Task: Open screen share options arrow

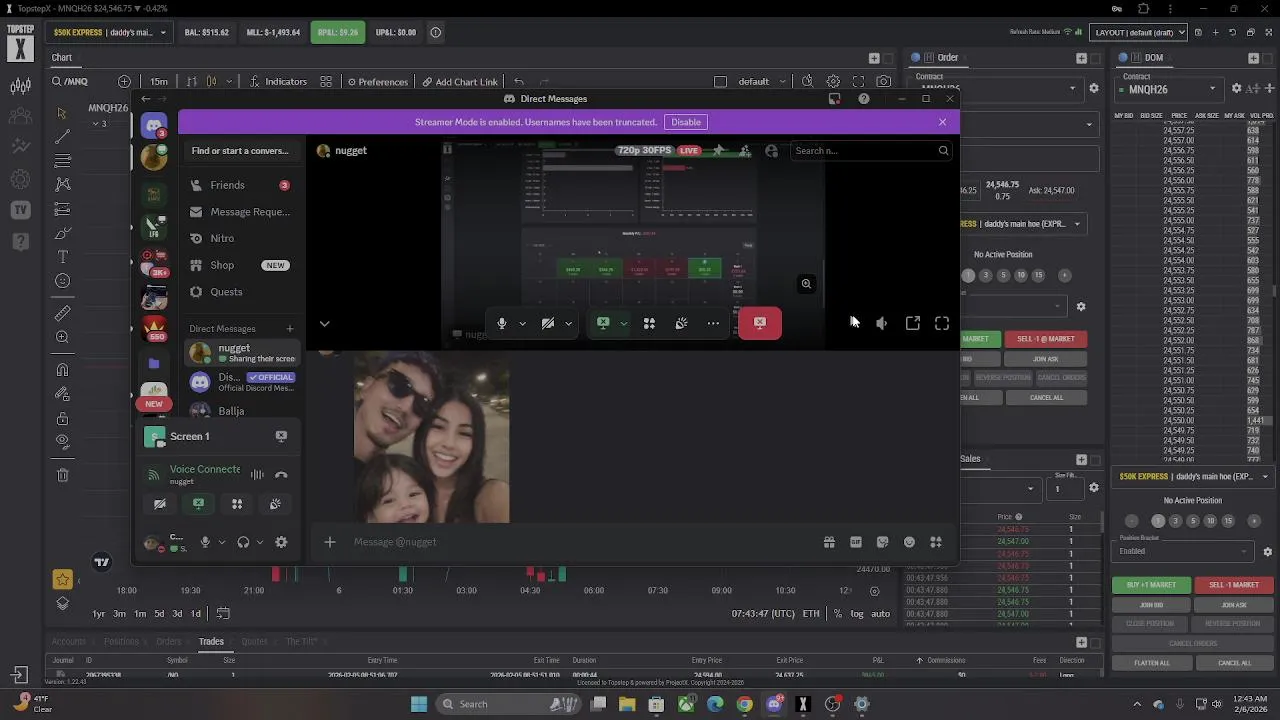Action: coord(623,323)
